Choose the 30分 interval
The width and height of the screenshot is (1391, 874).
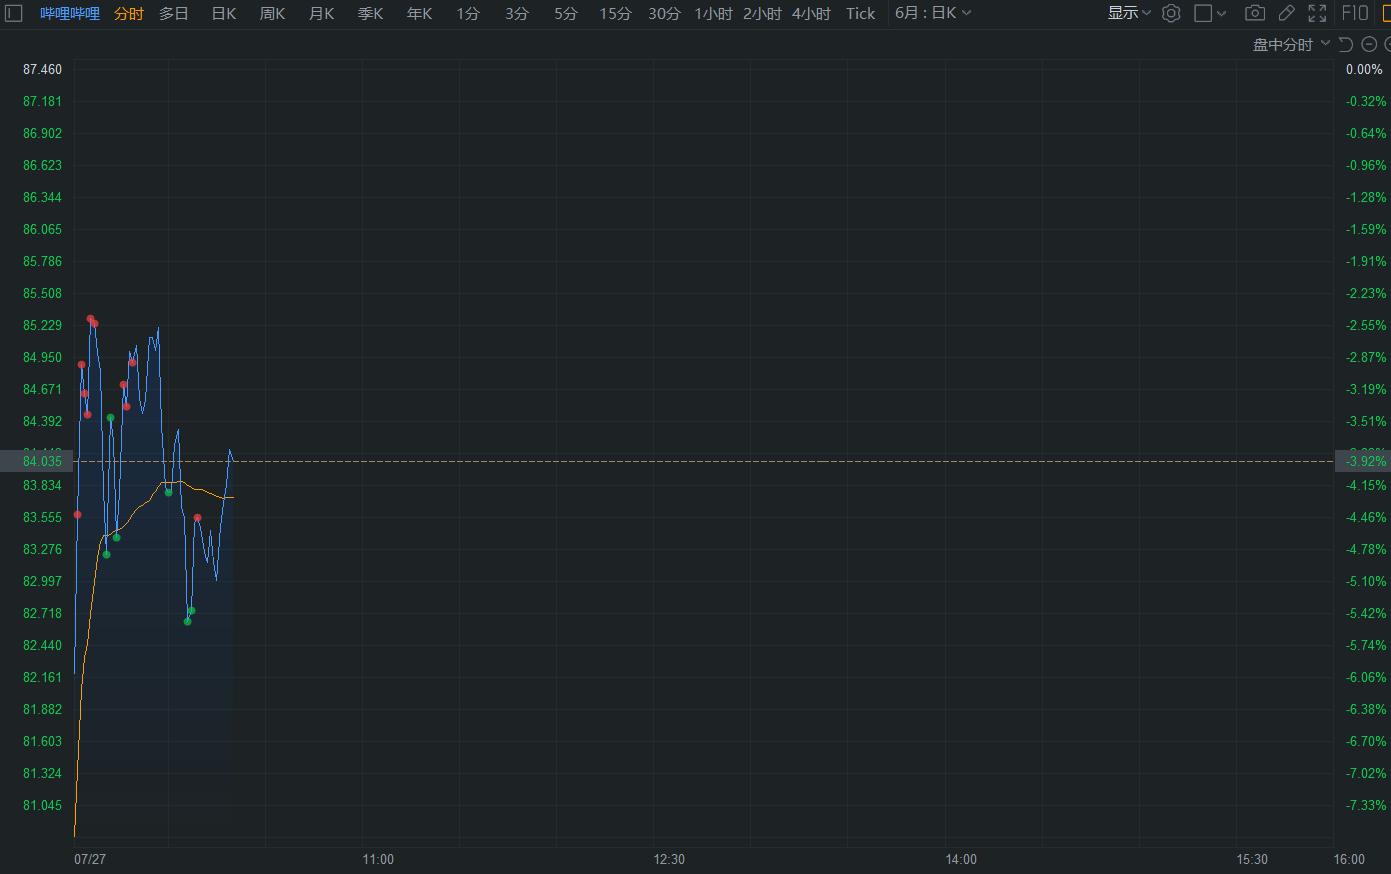click(x=664, y=13)
